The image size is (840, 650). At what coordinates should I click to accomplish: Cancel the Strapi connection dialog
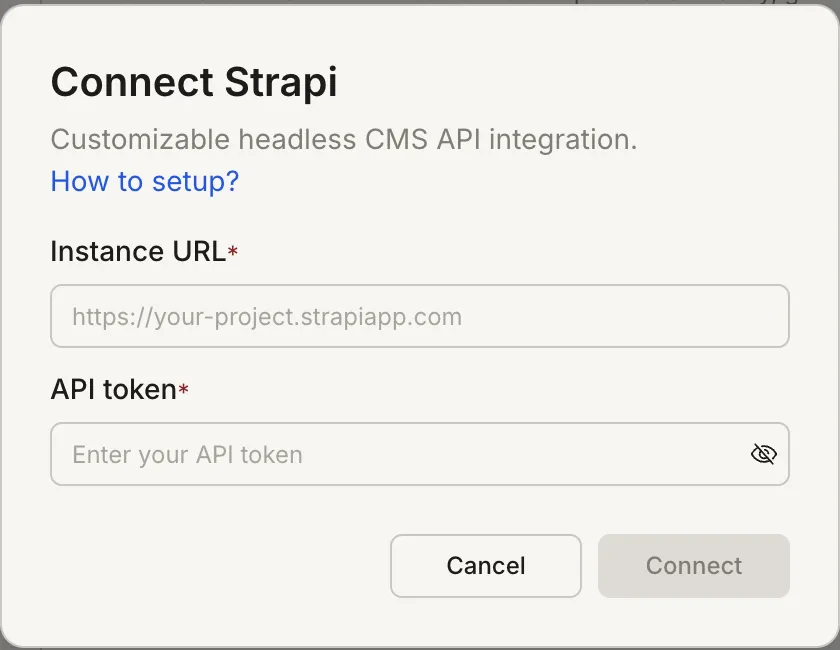pos(485,566)
